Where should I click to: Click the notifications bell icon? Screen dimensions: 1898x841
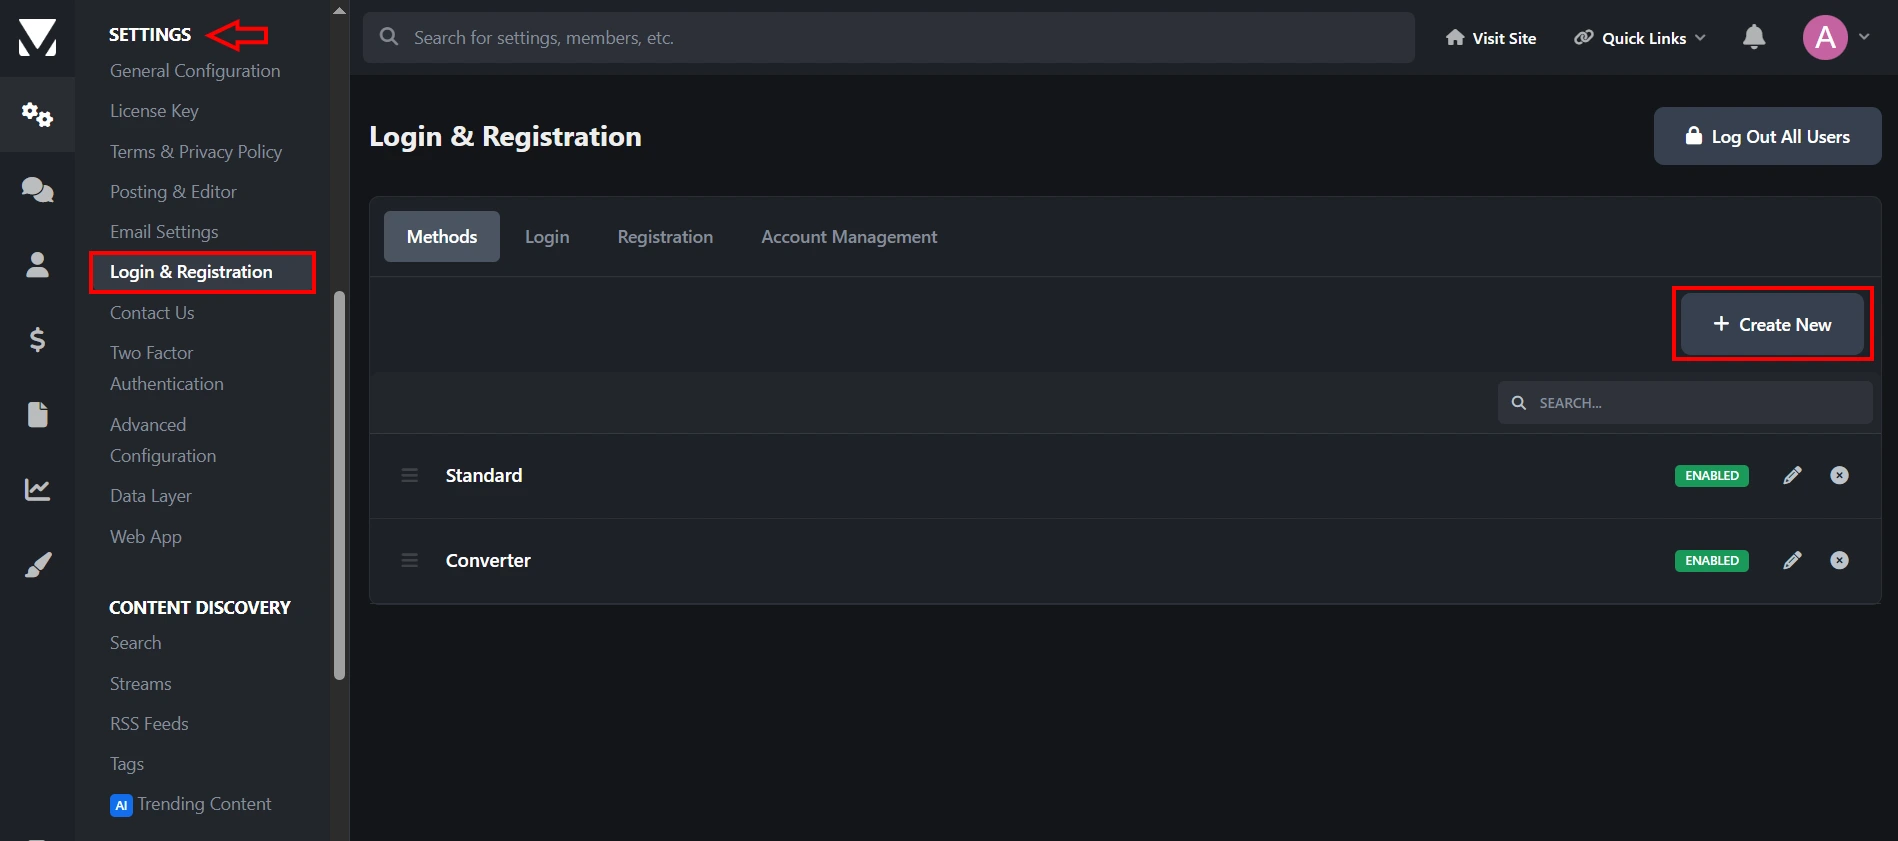(1754, 37)
